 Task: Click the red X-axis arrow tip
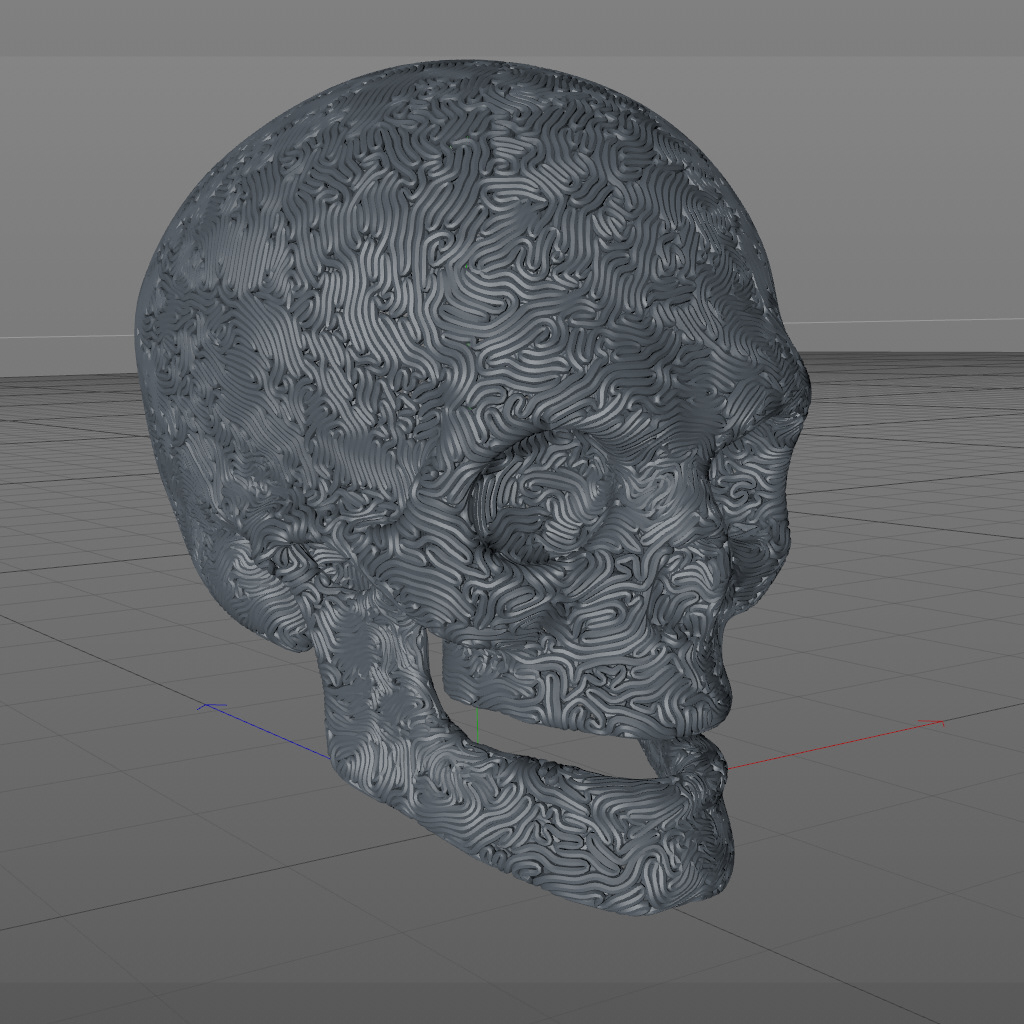(939, 722)
